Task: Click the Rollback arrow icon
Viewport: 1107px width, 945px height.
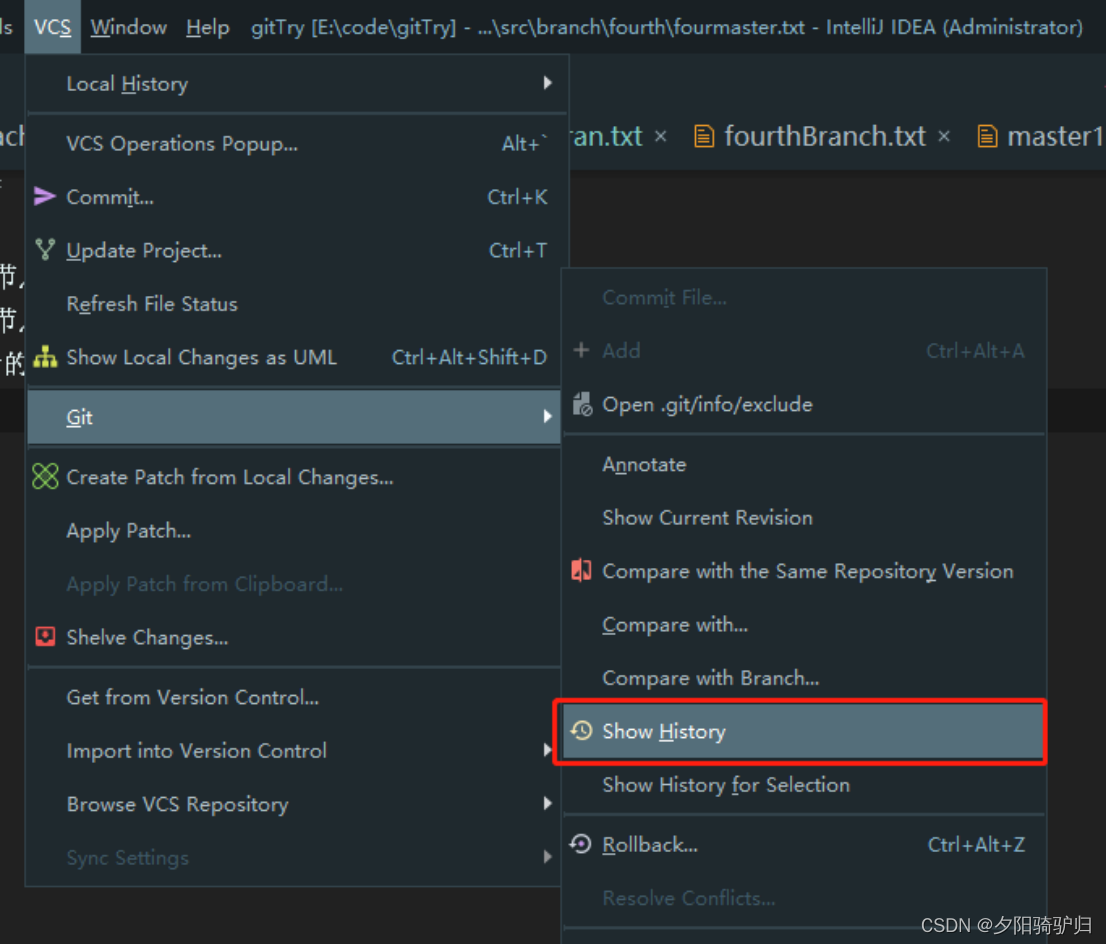Action: (581, 844)
